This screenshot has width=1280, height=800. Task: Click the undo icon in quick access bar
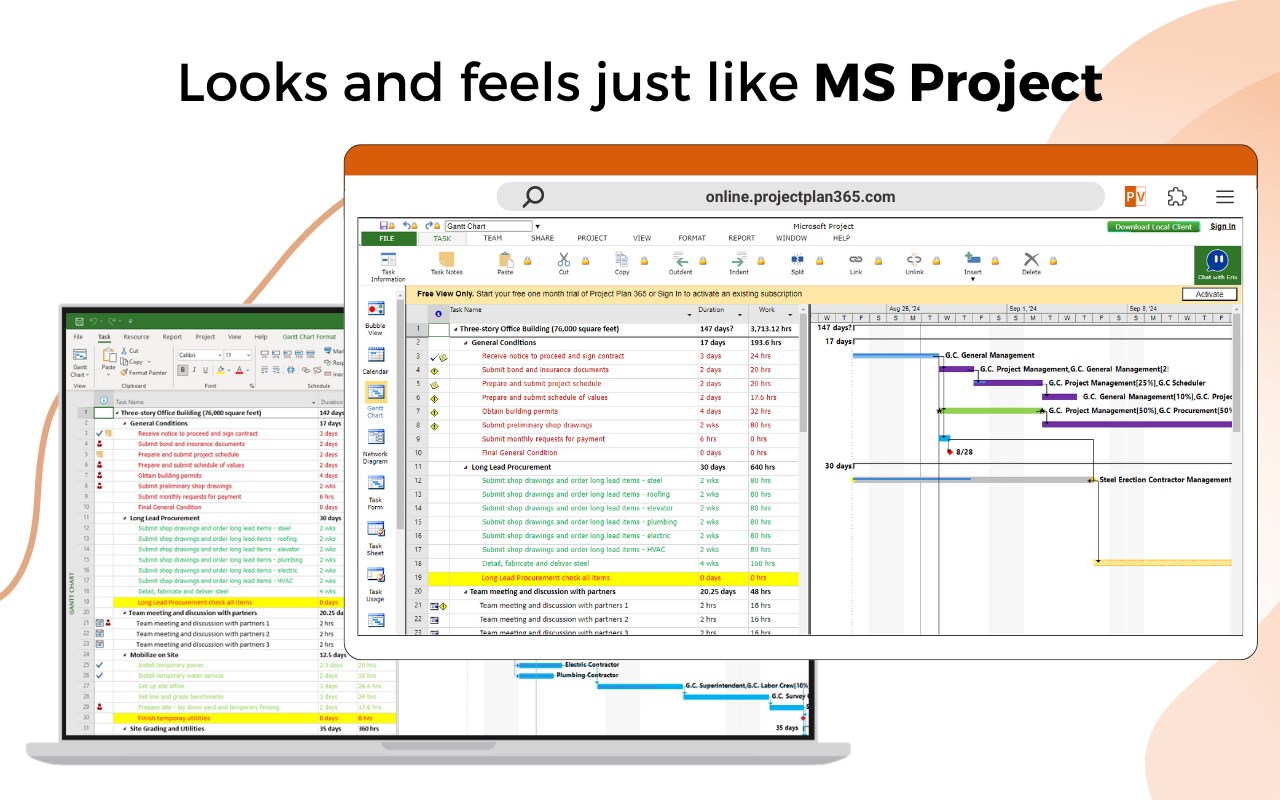407,226
